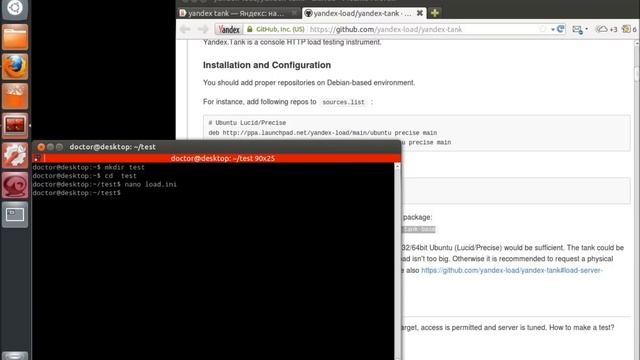Close the yandex-load/yandex-tank tab
The width and height of the screenshot is (640, 360).
click(x=420, y=13)
